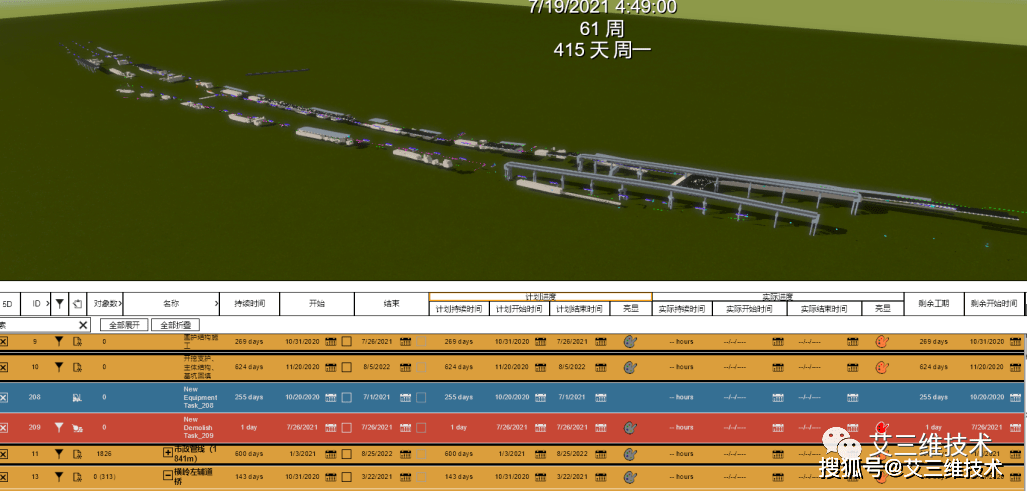
Task: Open the actual end time calendar in row 10
Action: 853,367
